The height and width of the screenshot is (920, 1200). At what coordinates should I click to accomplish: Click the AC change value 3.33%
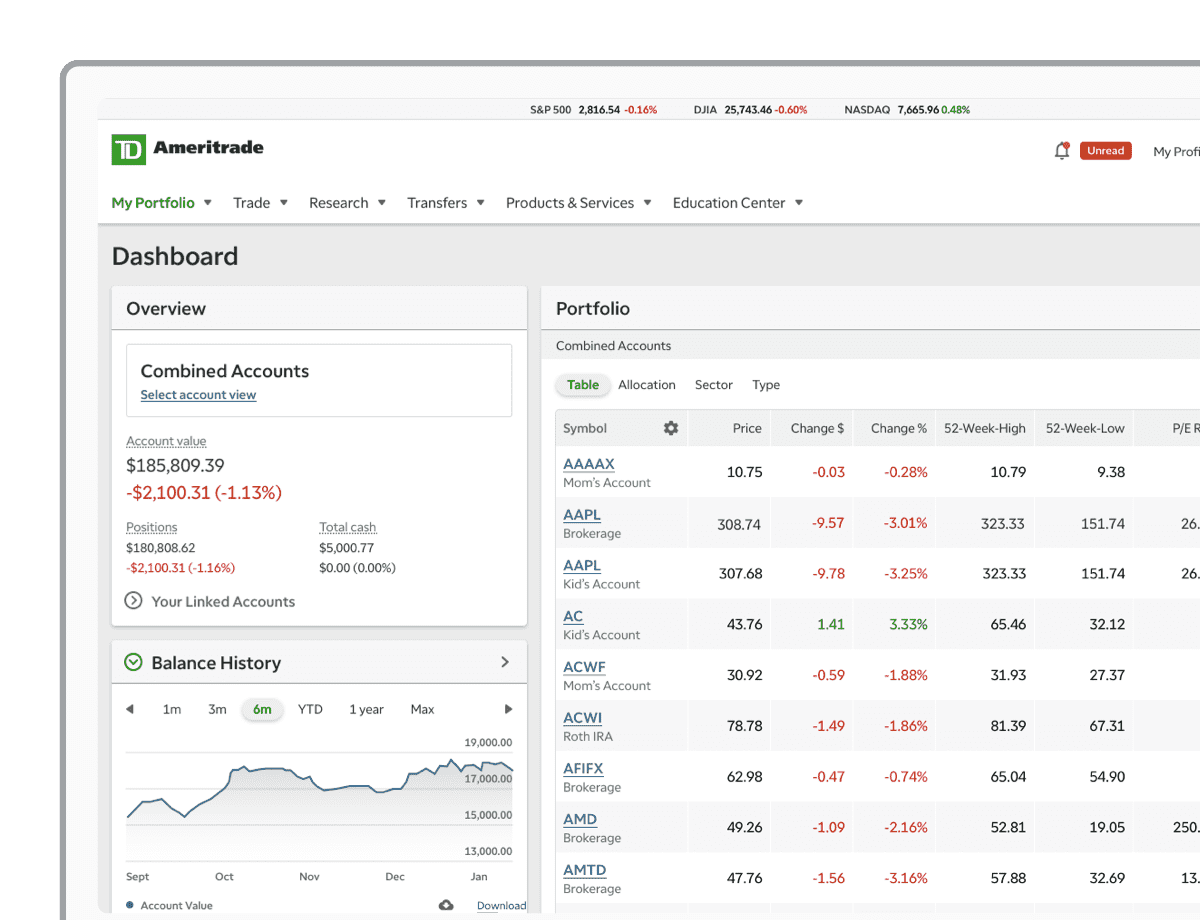coord(908,624)
